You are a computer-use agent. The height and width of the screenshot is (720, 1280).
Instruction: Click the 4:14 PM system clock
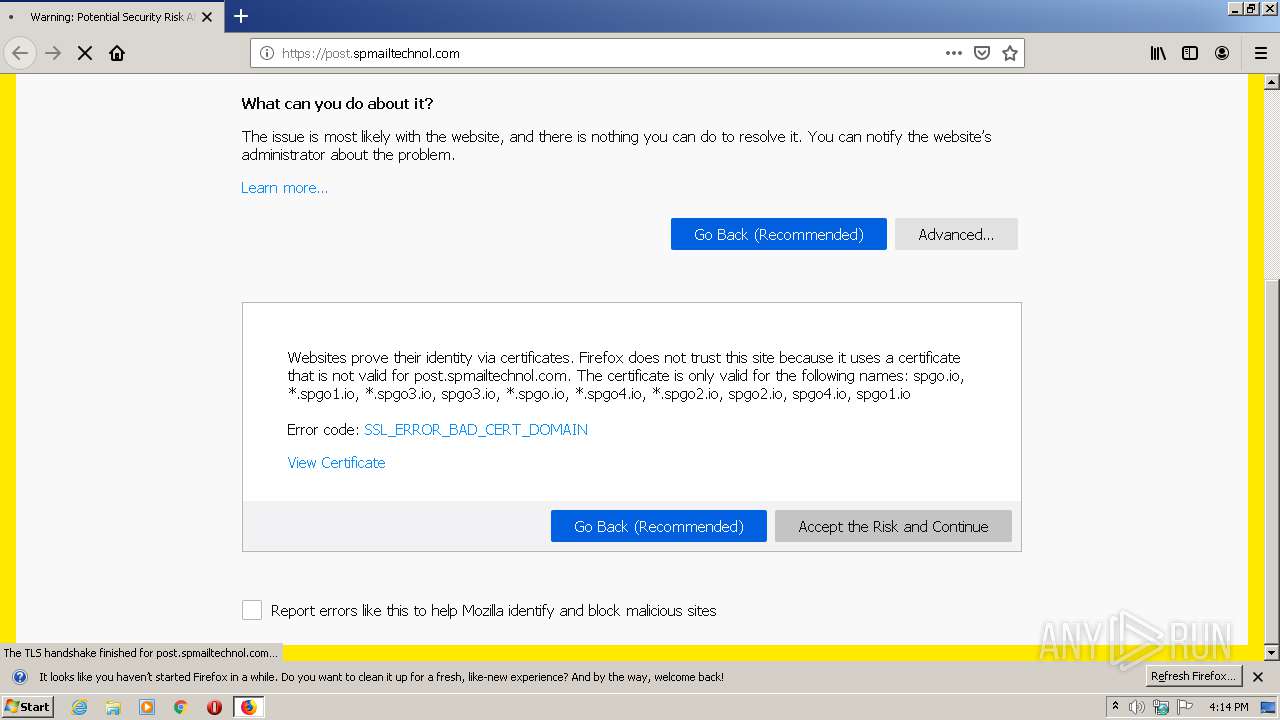coord(1228,707)
